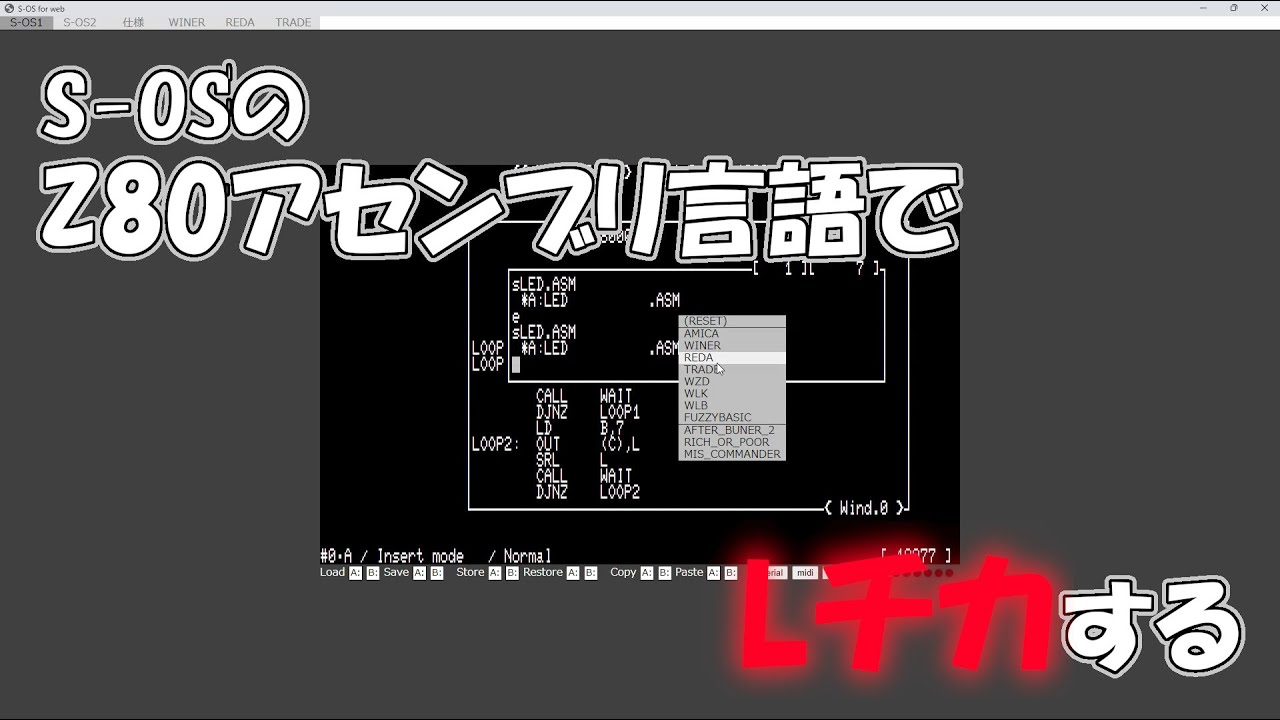
Task: Click Restore drive B: button
Action: pyautogui.click(x=591, y=573)
